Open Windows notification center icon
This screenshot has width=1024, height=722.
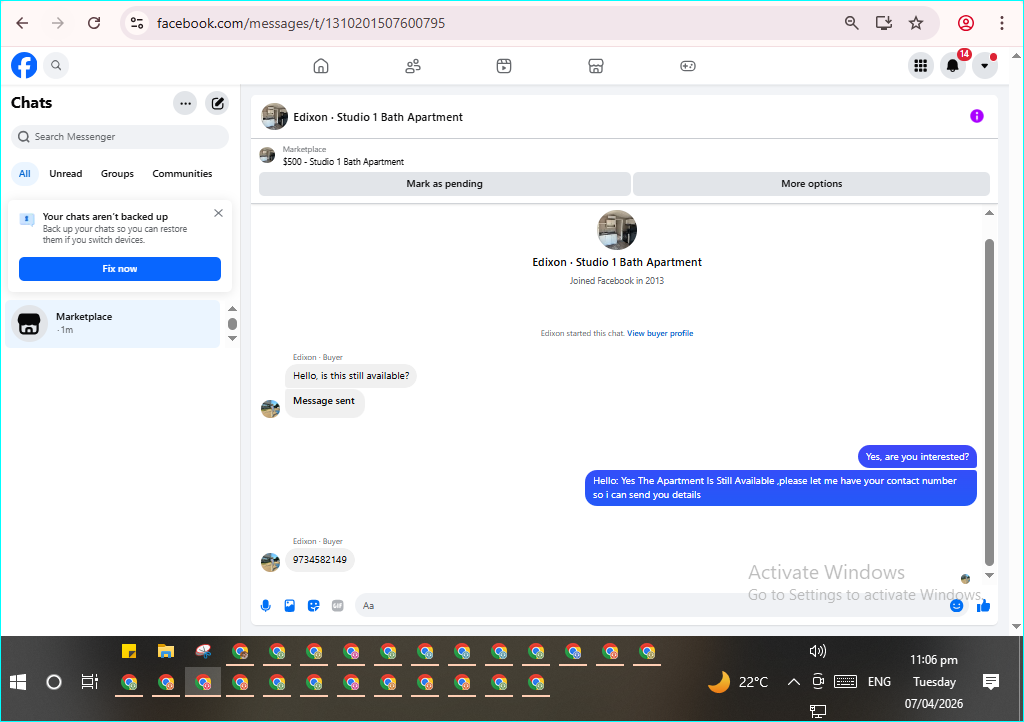[x=991, y=682]
